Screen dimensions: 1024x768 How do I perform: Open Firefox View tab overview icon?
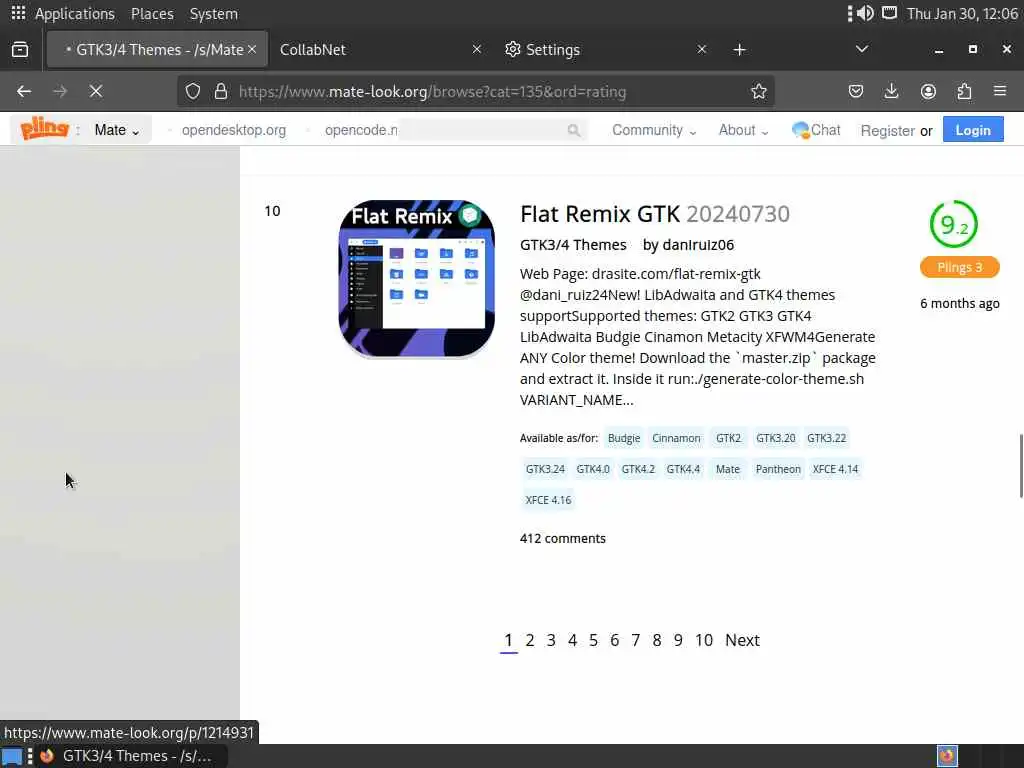click(20, 50)
